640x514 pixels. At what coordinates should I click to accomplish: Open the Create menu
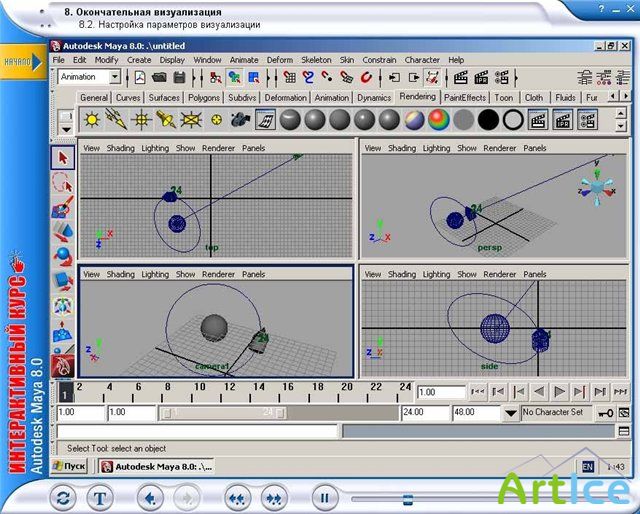[139, 60]
